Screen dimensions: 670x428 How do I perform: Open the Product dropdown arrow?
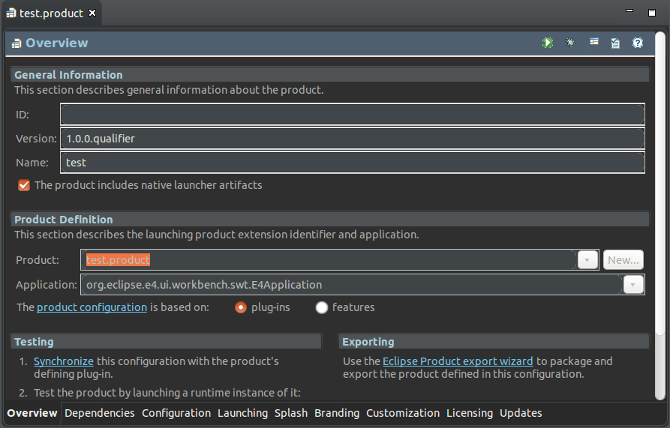pyautogui.click(x=588, y=260)
